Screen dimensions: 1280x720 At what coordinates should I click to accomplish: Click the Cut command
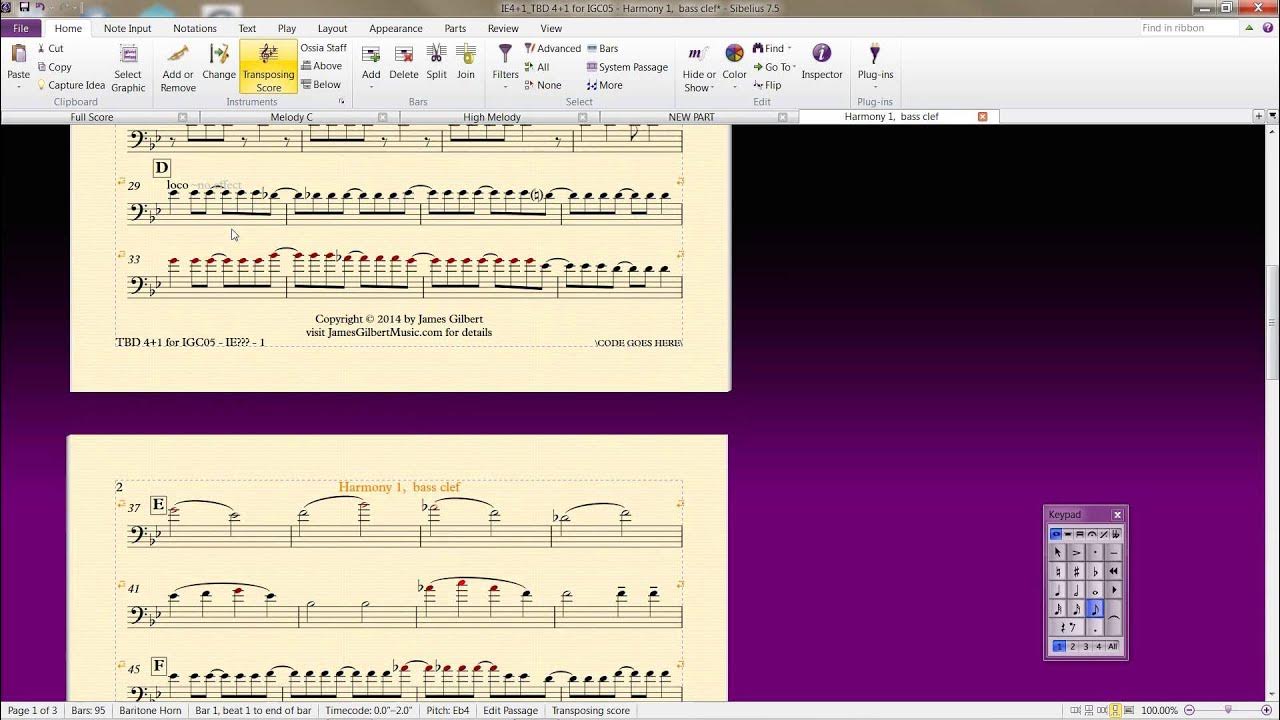pos(50,48)
